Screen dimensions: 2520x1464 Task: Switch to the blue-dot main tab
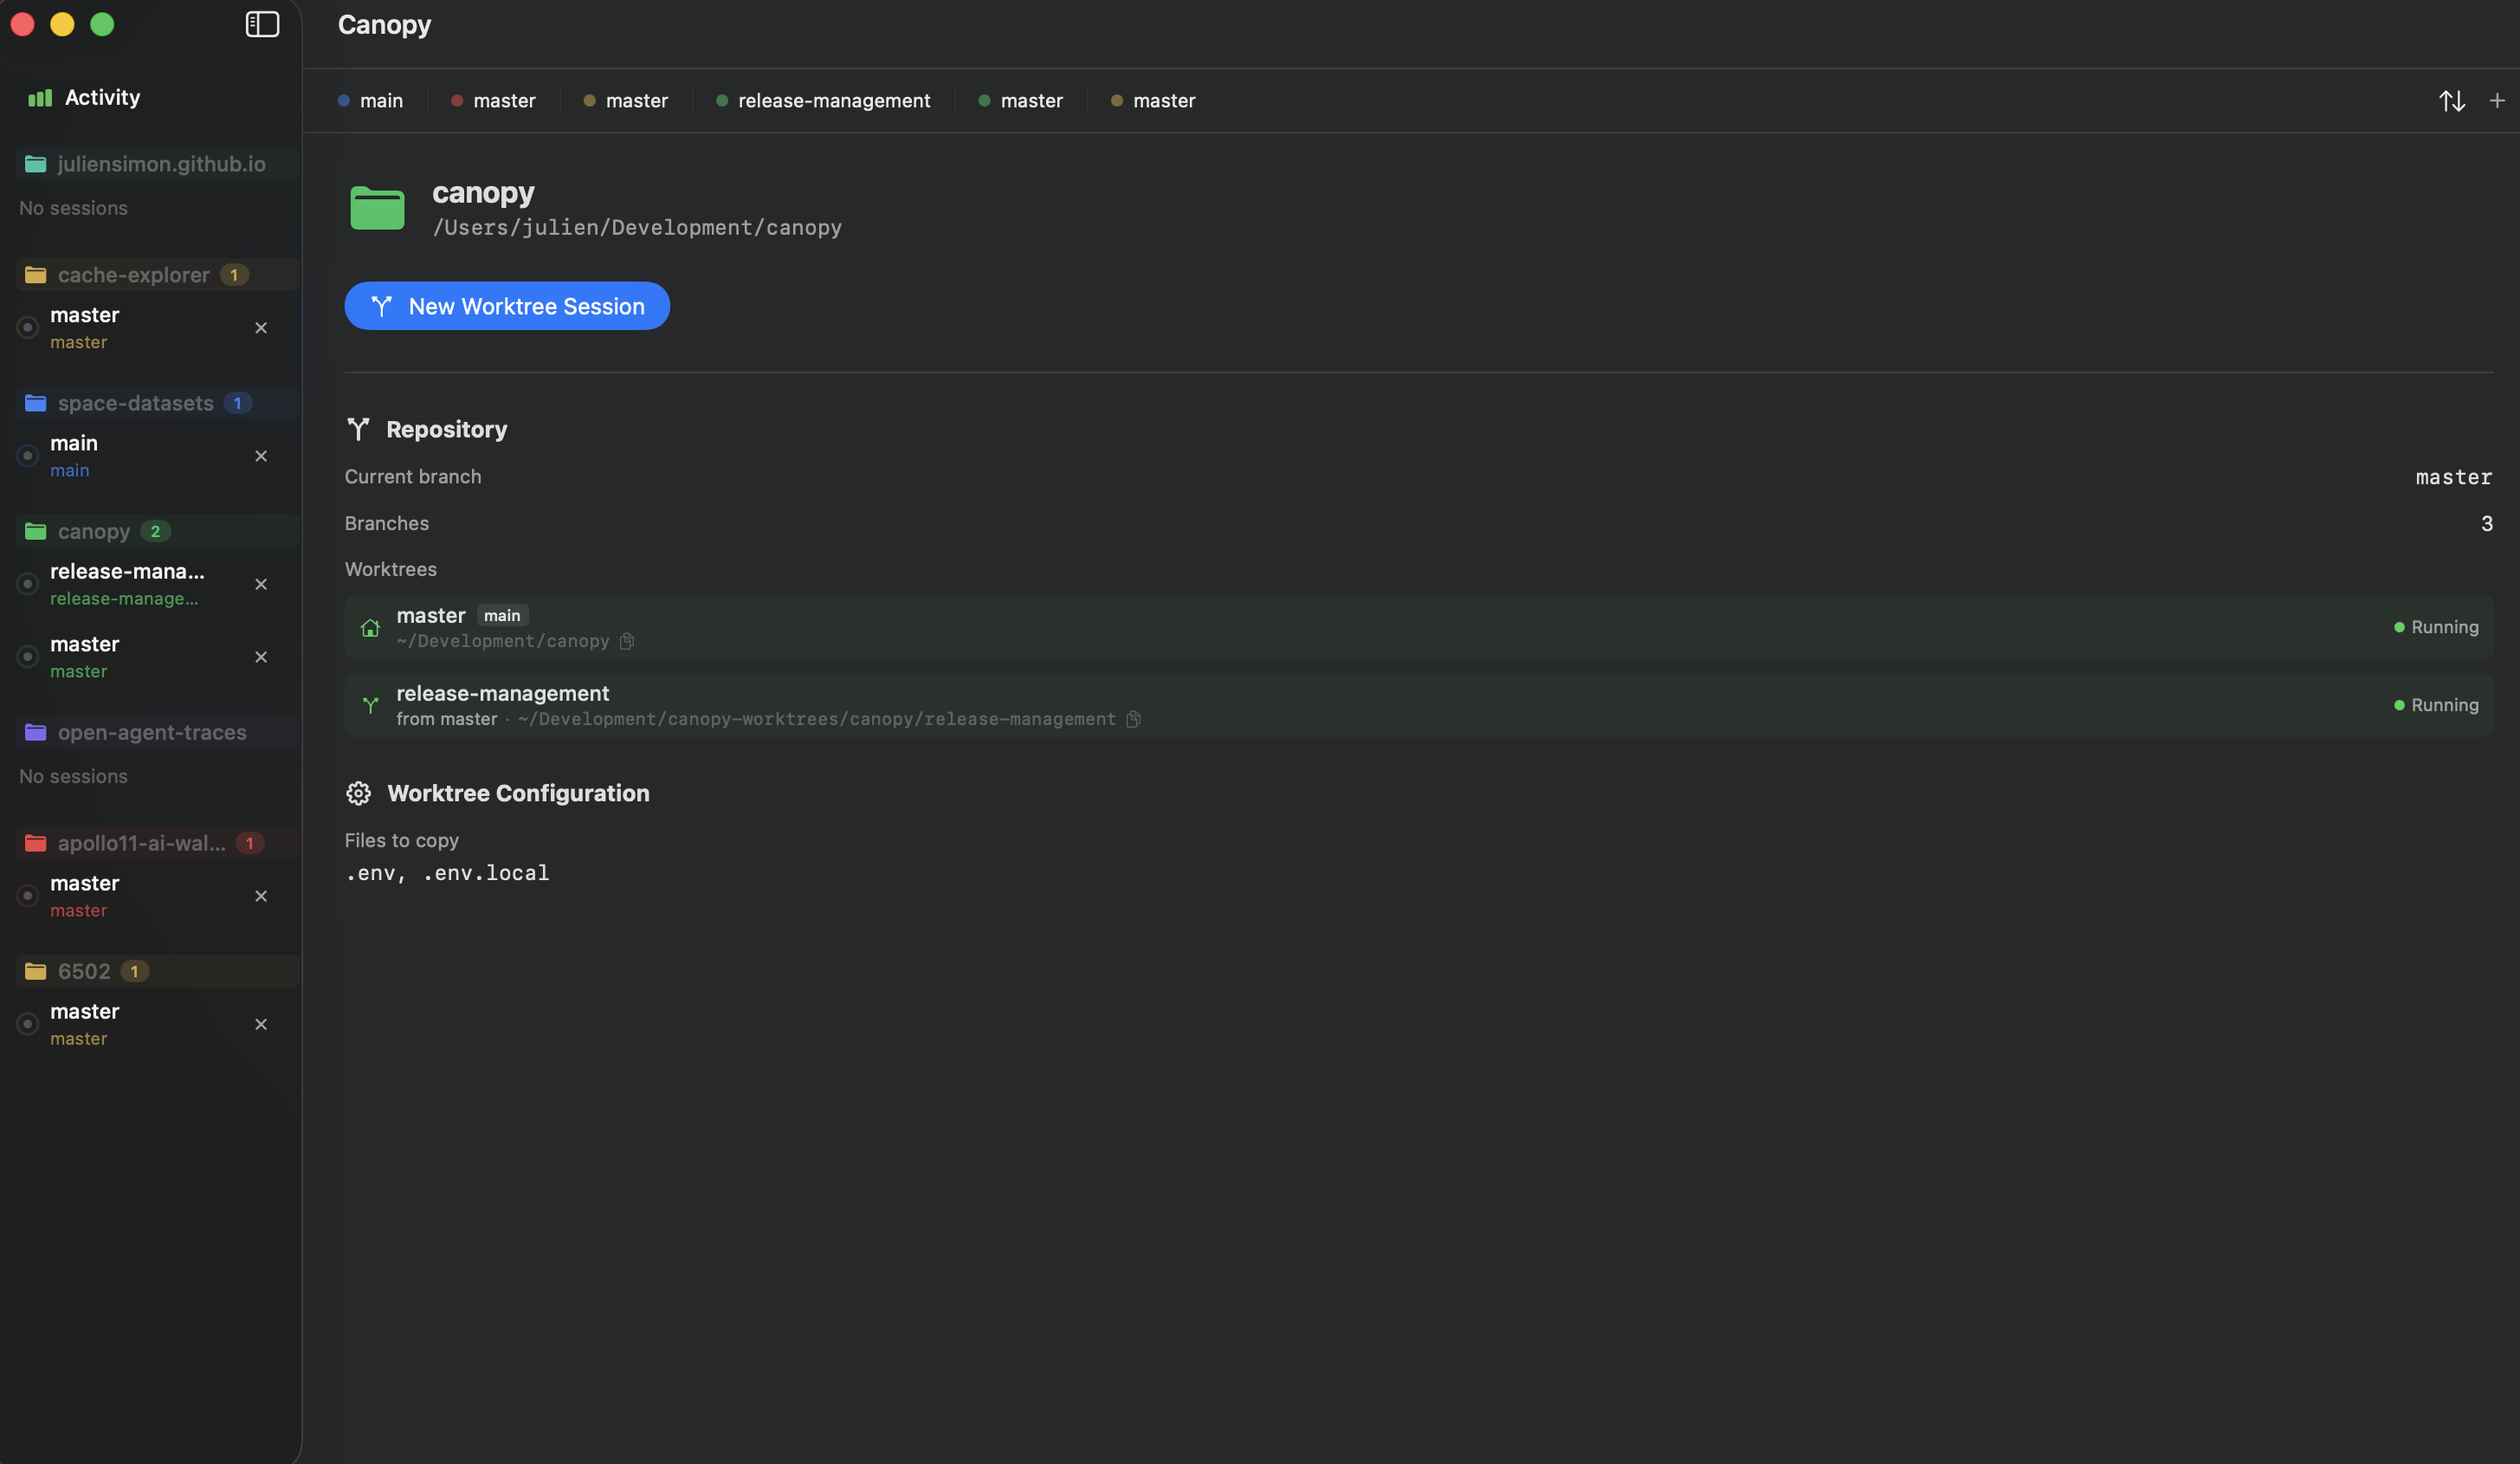(370, 101)
